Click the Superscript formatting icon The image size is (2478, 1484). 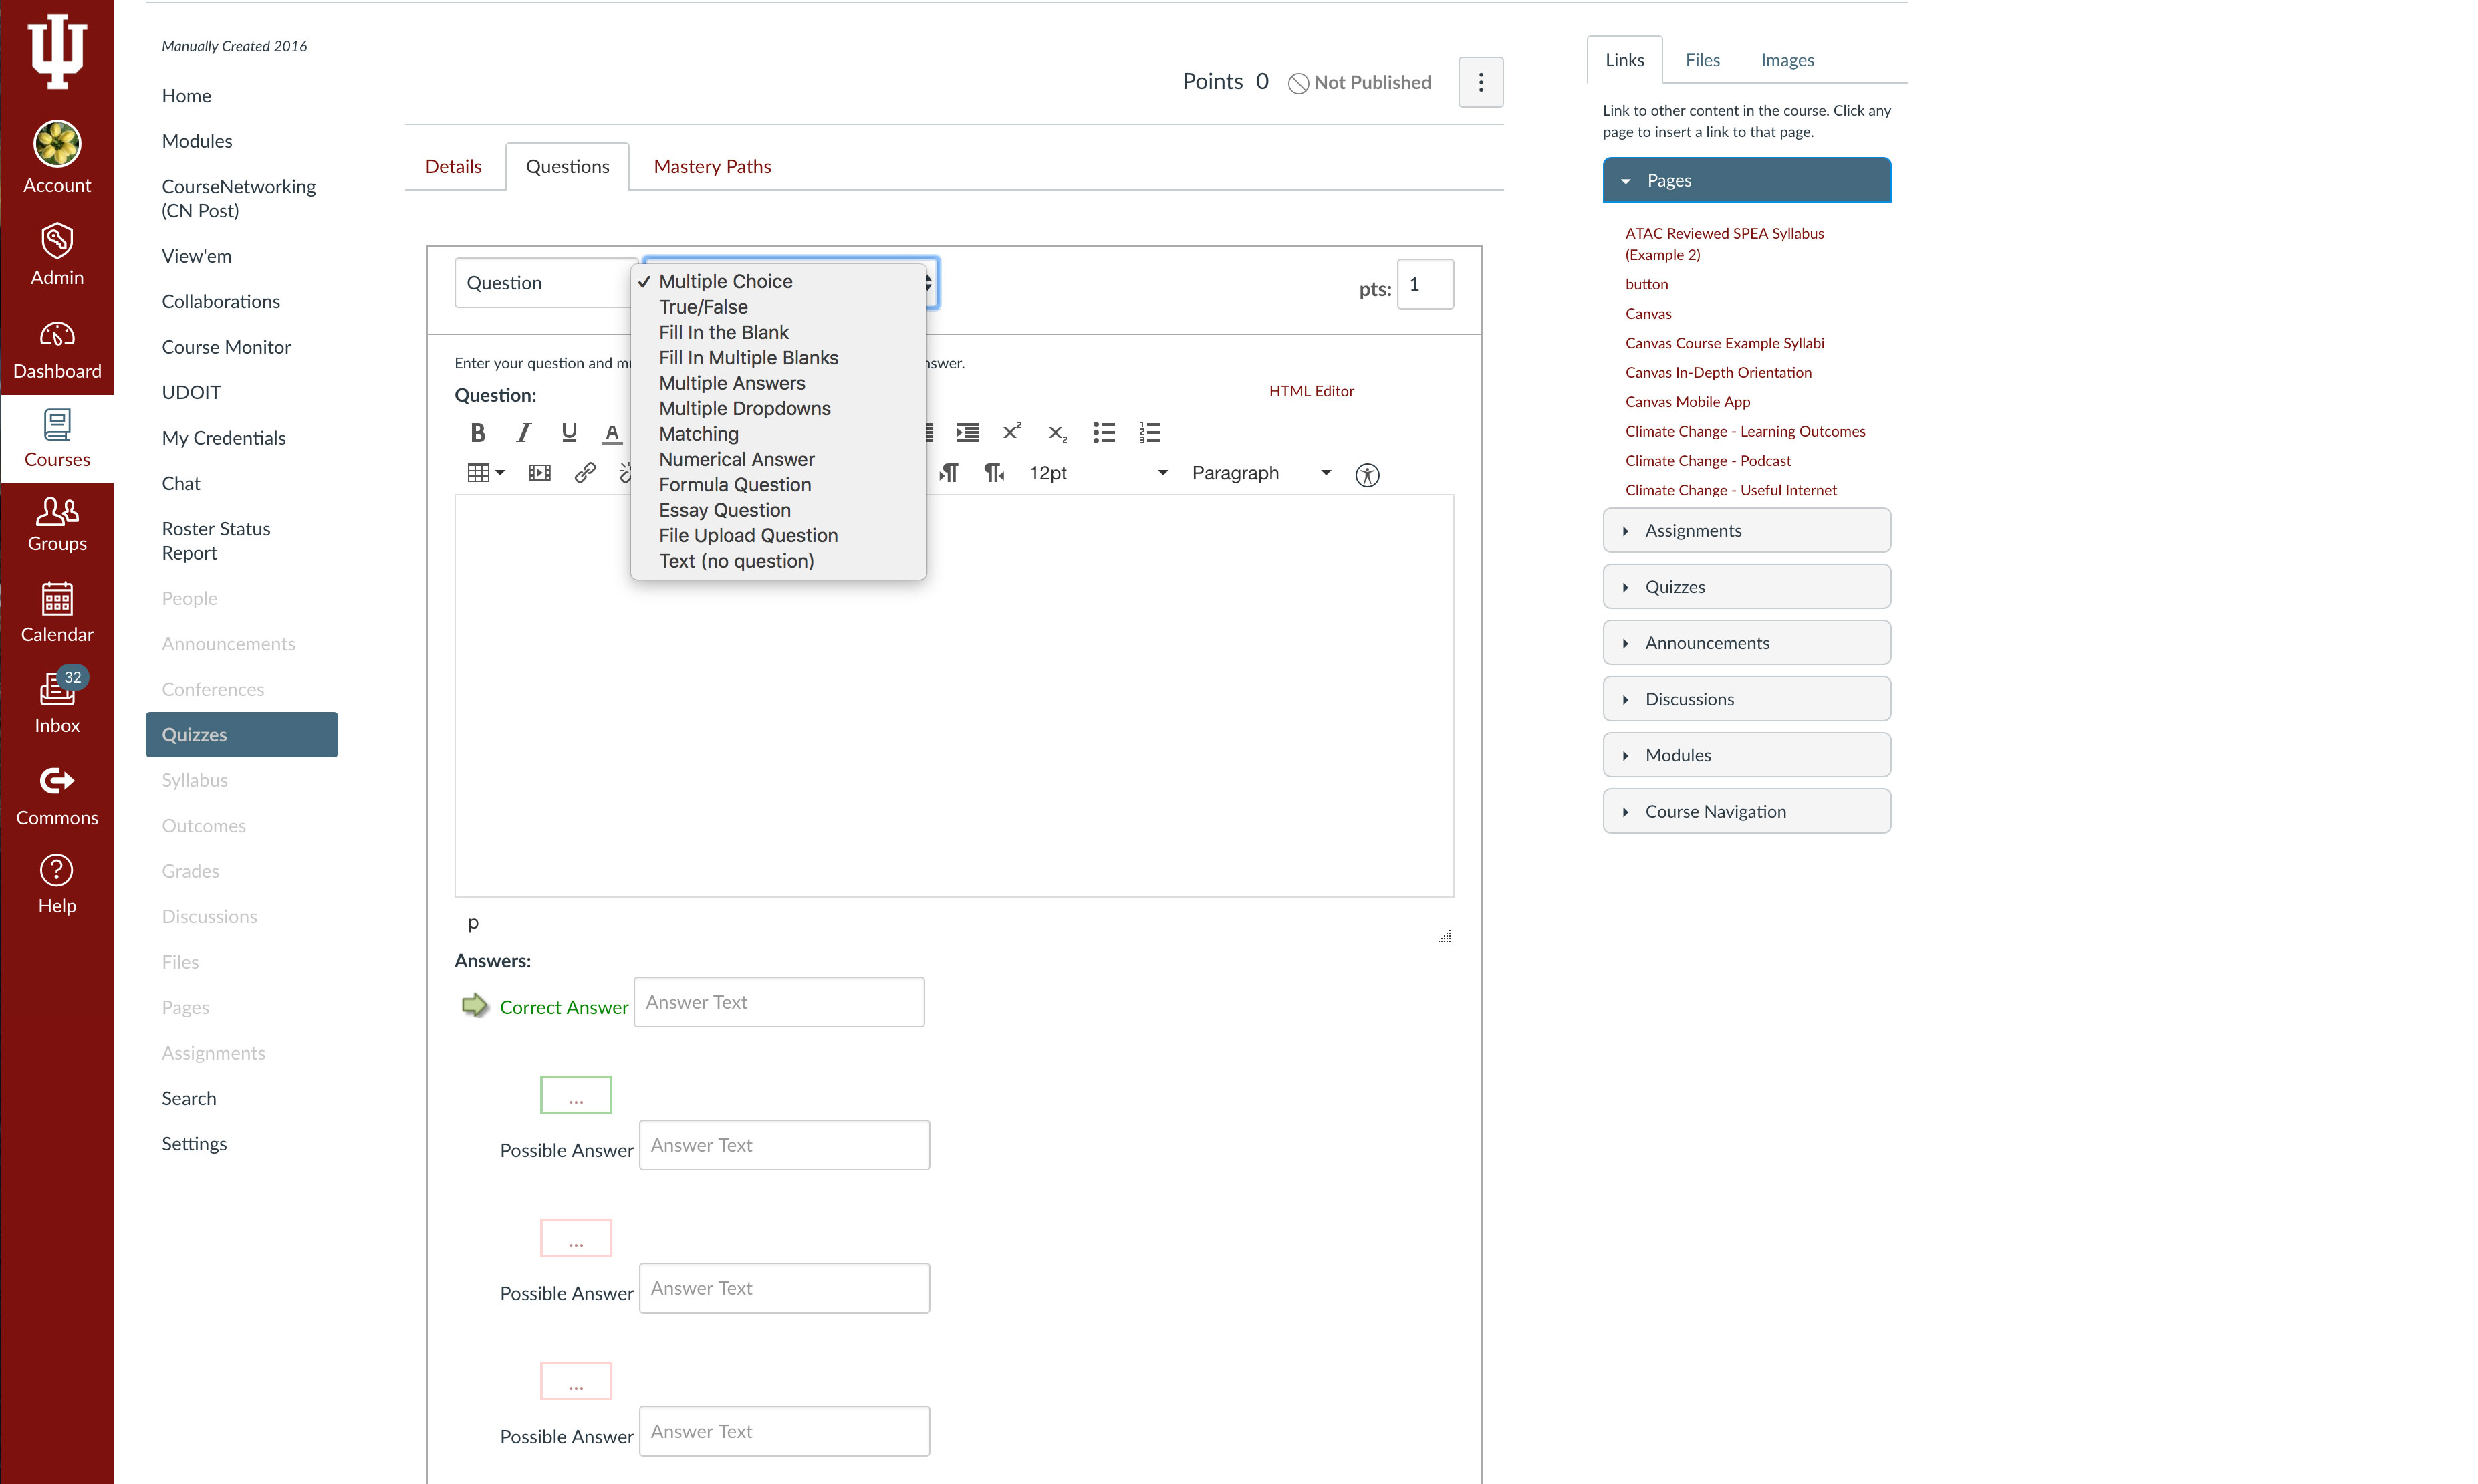tap(1010, 433)
